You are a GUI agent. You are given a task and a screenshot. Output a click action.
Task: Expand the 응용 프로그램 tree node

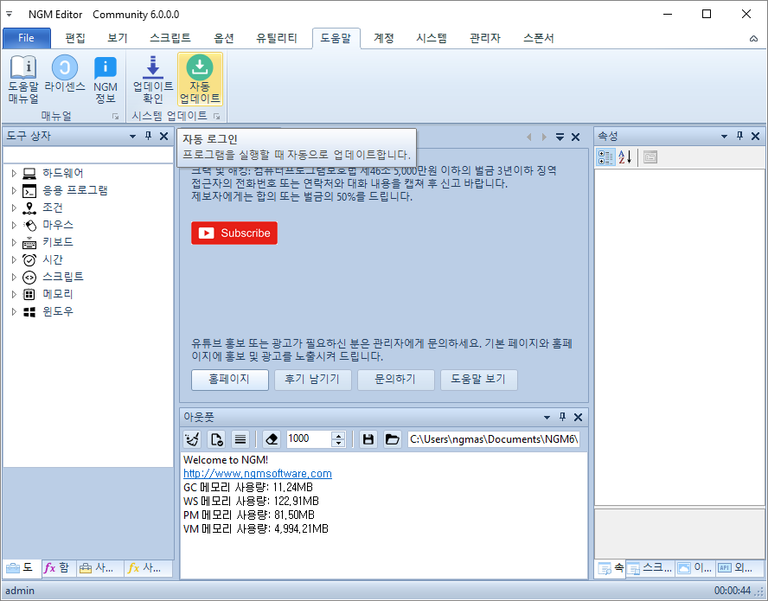pyautogui.click(x=14, y=191)
